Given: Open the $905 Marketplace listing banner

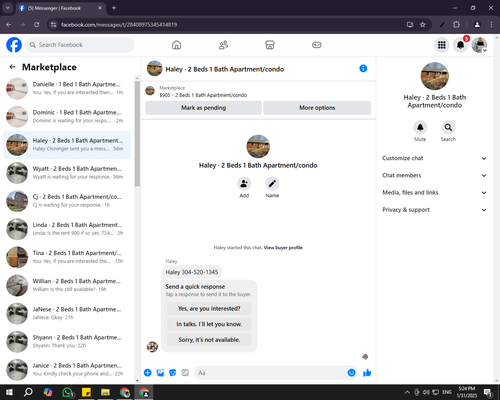Looking at the screenshot, I should (x=203, y=91).
